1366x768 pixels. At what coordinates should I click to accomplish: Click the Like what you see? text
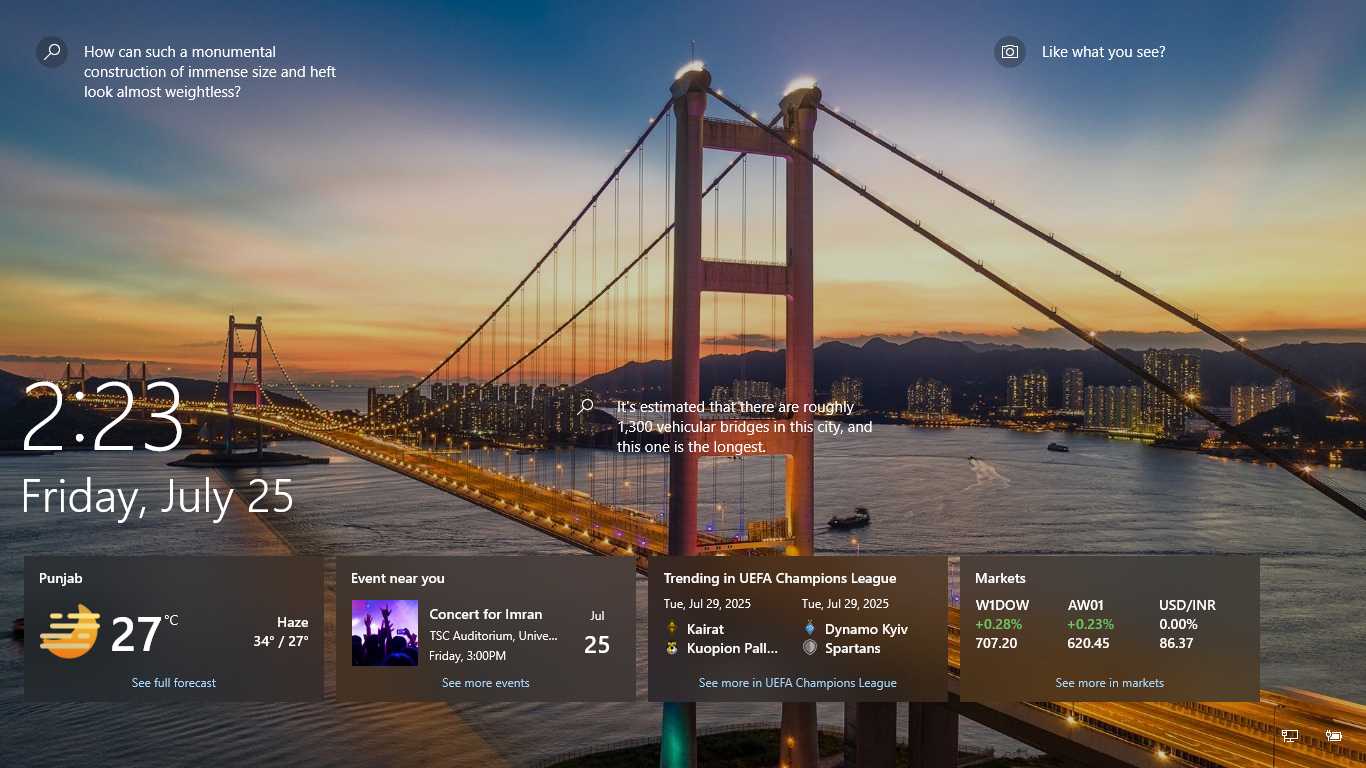click(x=1104, y=52)
